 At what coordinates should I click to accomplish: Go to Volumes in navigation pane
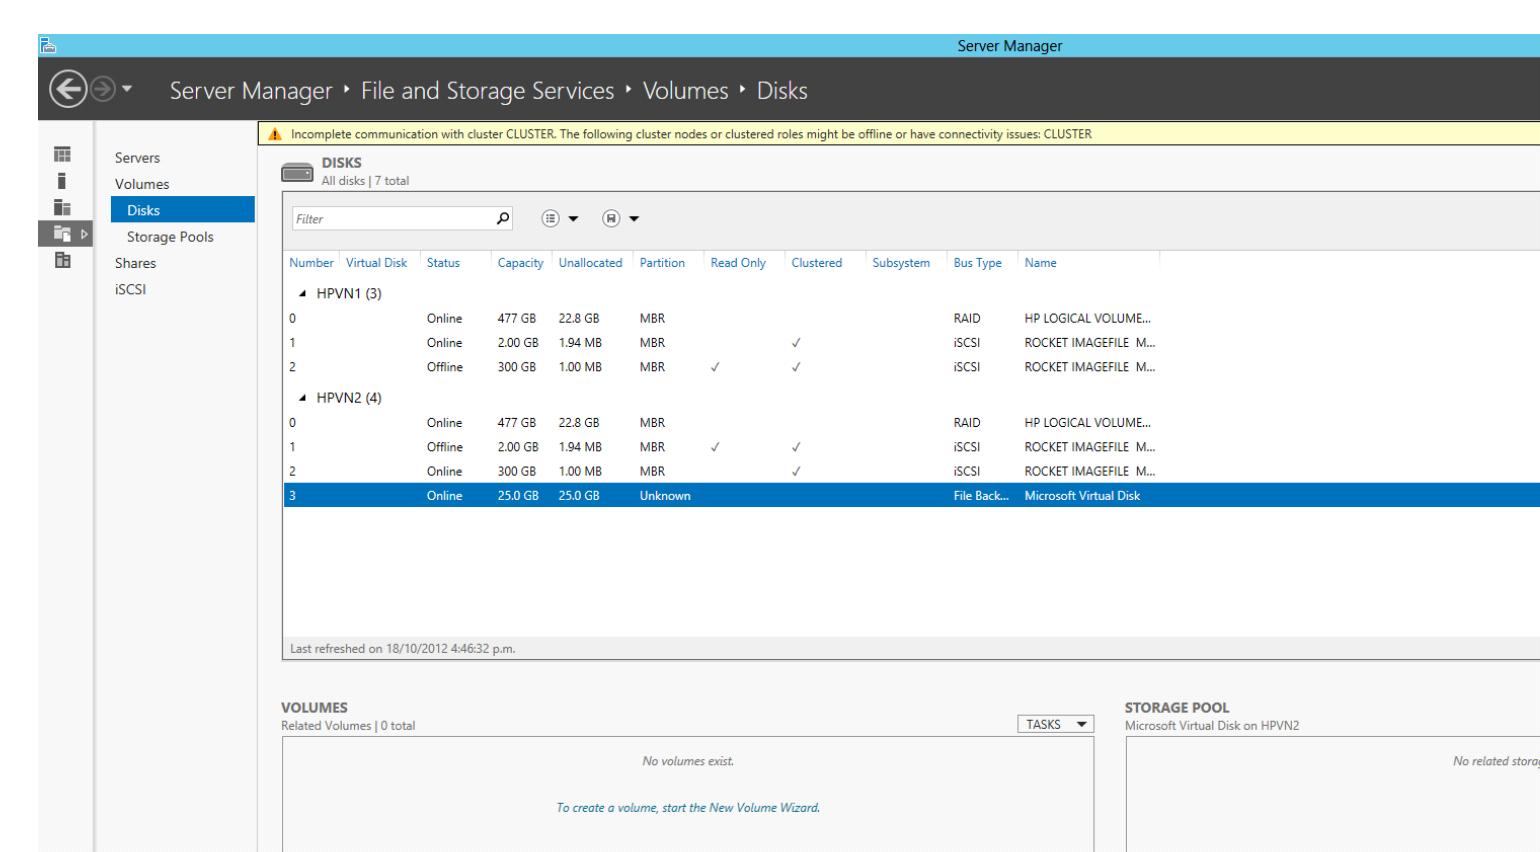pos(142,184)
